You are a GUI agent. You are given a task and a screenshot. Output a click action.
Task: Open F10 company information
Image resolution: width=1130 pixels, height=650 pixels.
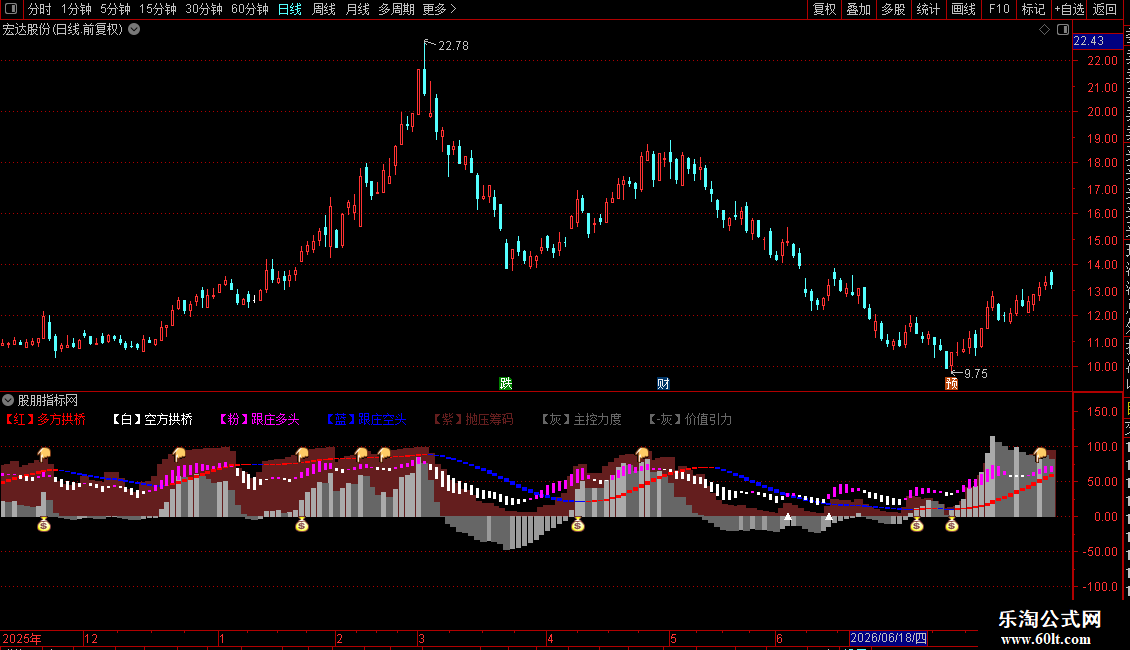[x=999, y=9]
